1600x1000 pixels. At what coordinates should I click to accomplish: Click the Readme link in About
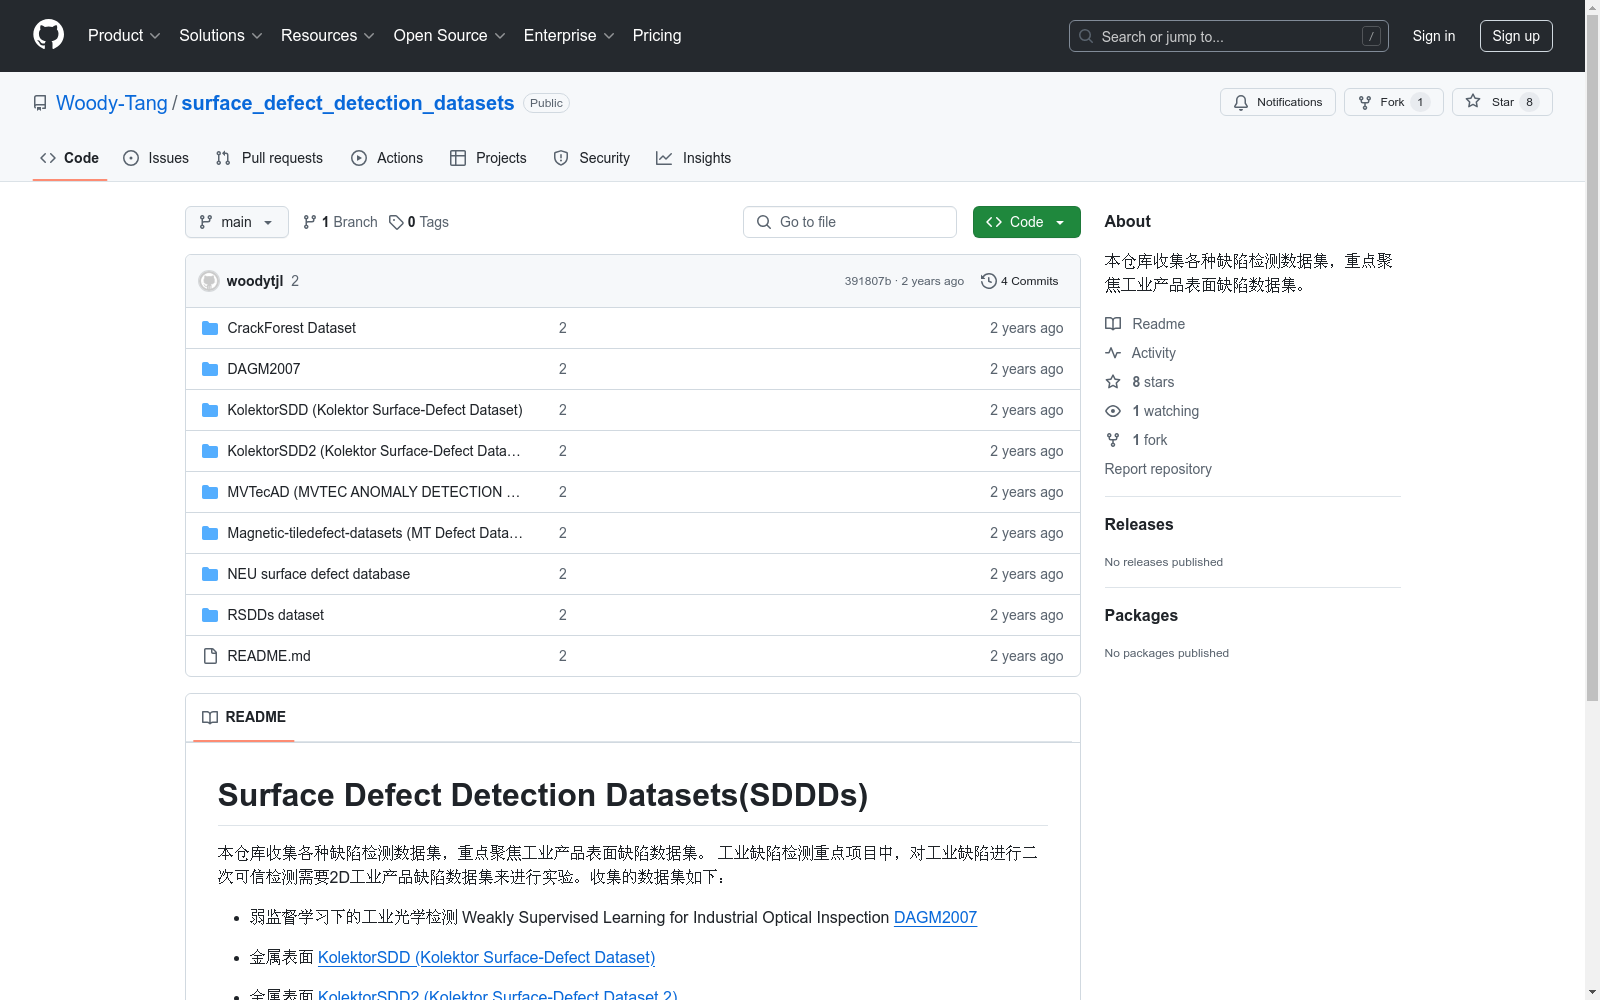pos(1145,324)
